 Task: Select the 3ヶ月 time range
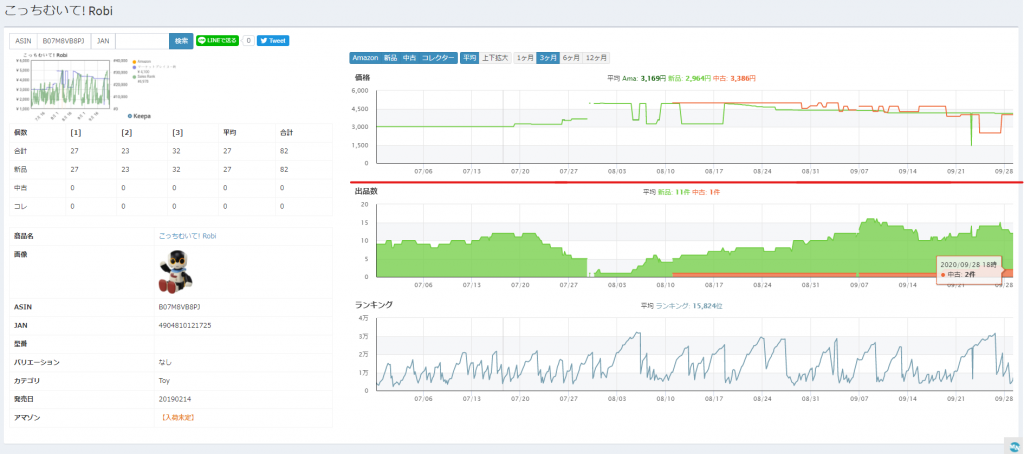548,58
